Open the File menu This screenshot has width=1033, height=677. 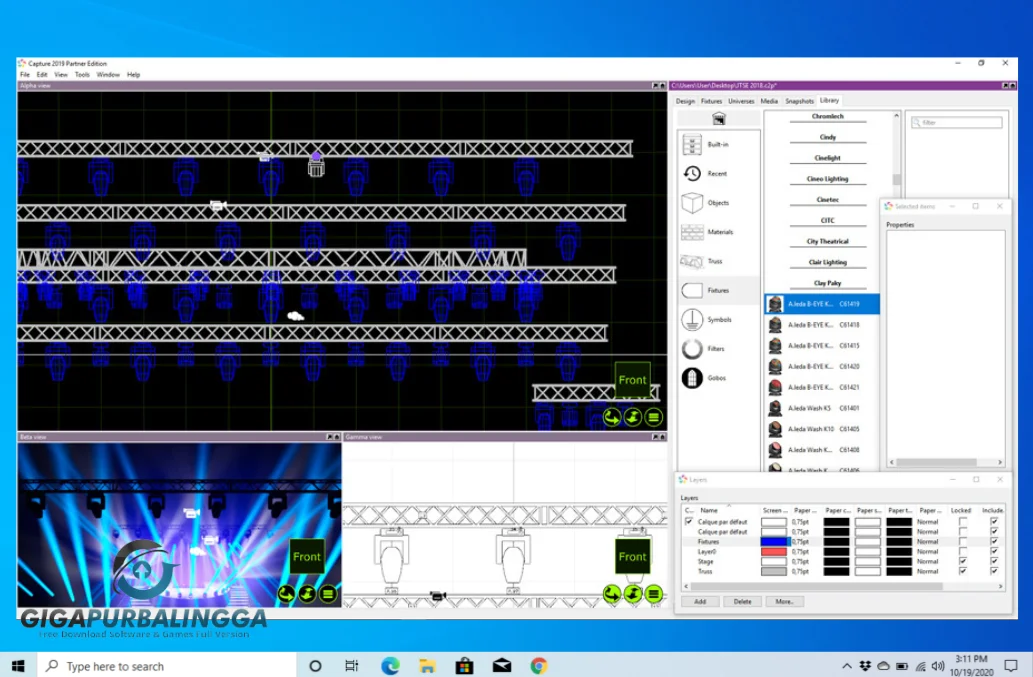click(25, 75)
